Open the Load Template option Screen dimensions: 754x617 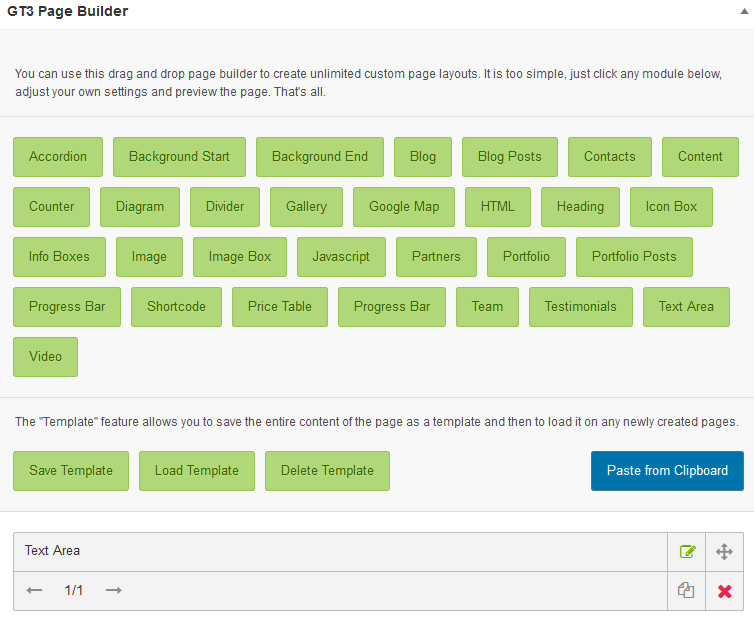coord(197,471)
